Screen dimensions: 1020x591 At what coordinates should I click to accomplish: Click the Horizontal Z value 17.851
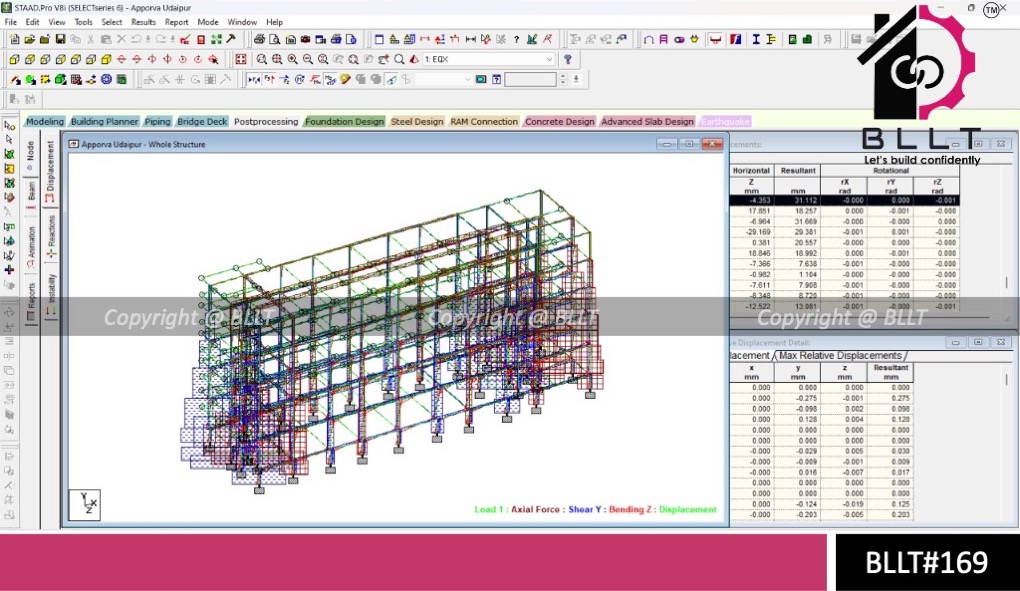coord(759,211)
